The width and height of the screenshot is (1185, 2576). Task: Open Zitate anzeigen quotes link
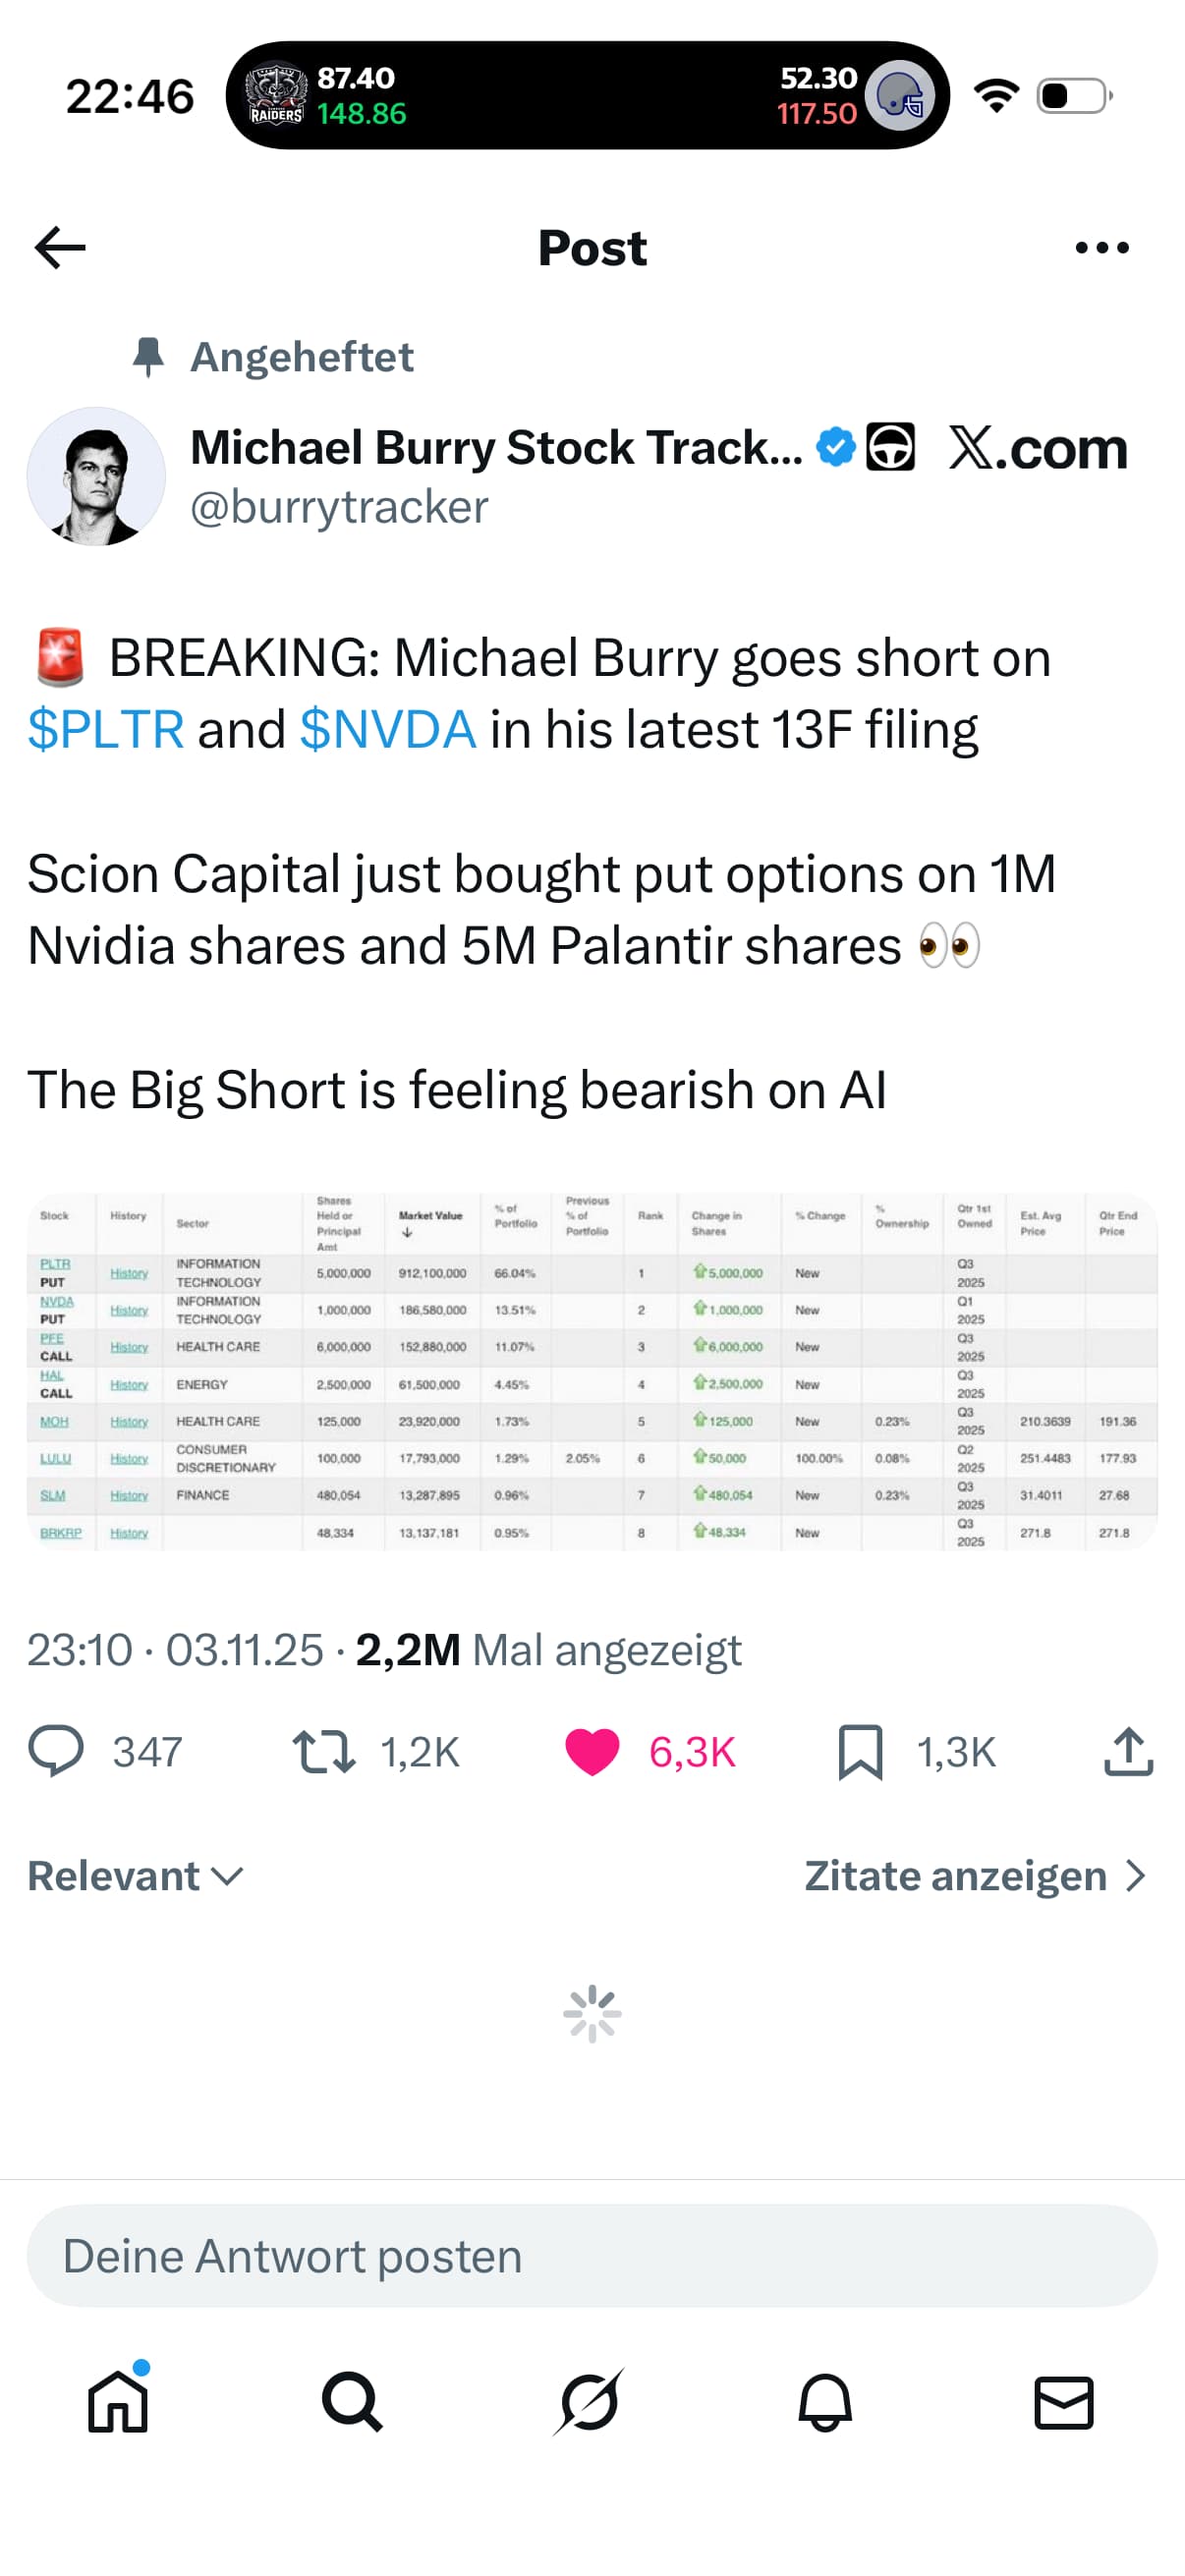[974, 1876]
